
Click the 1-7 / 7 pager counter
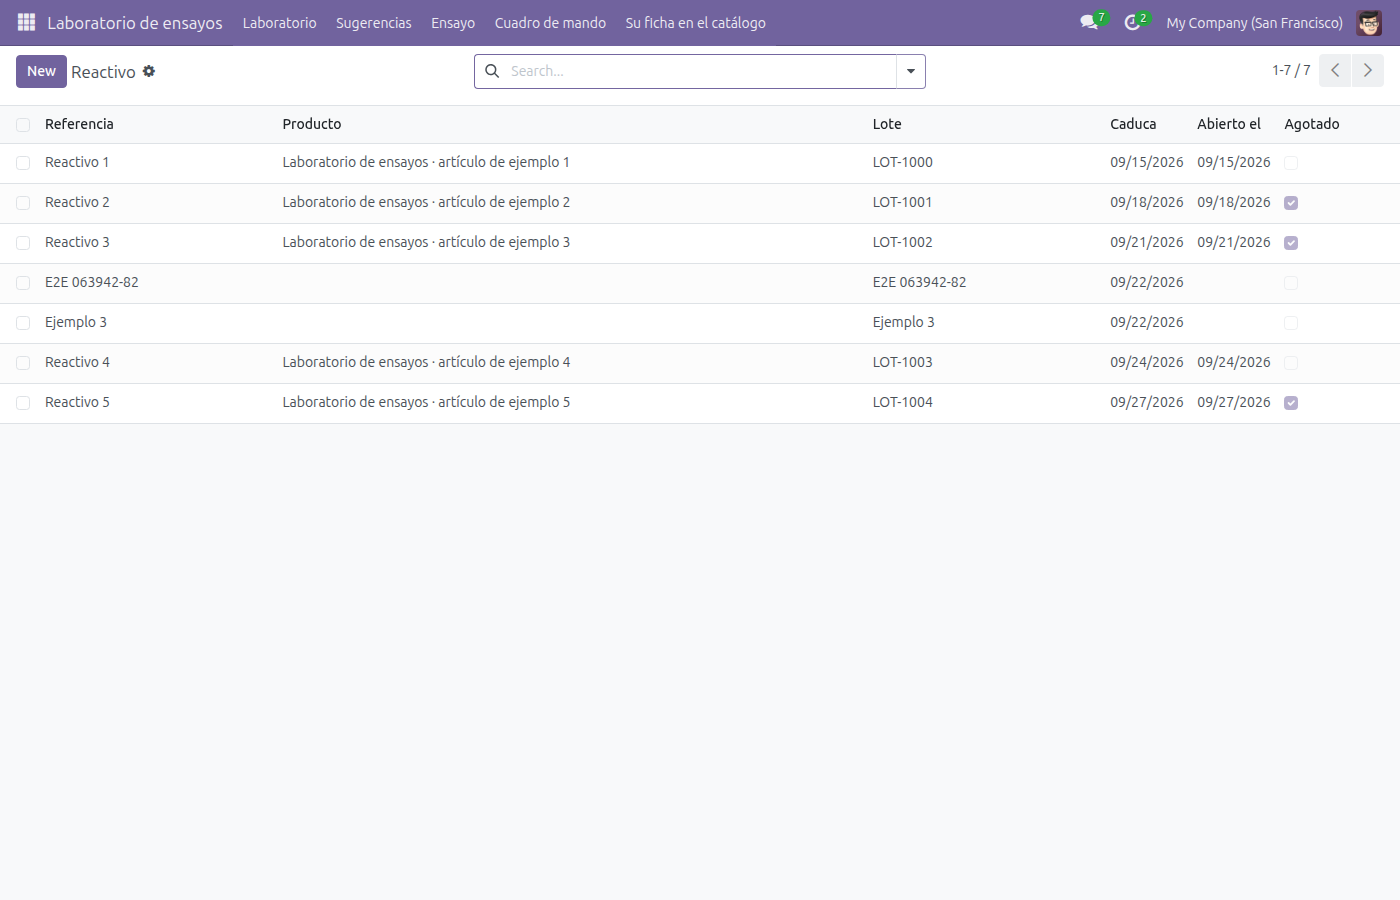point(1291,70)
